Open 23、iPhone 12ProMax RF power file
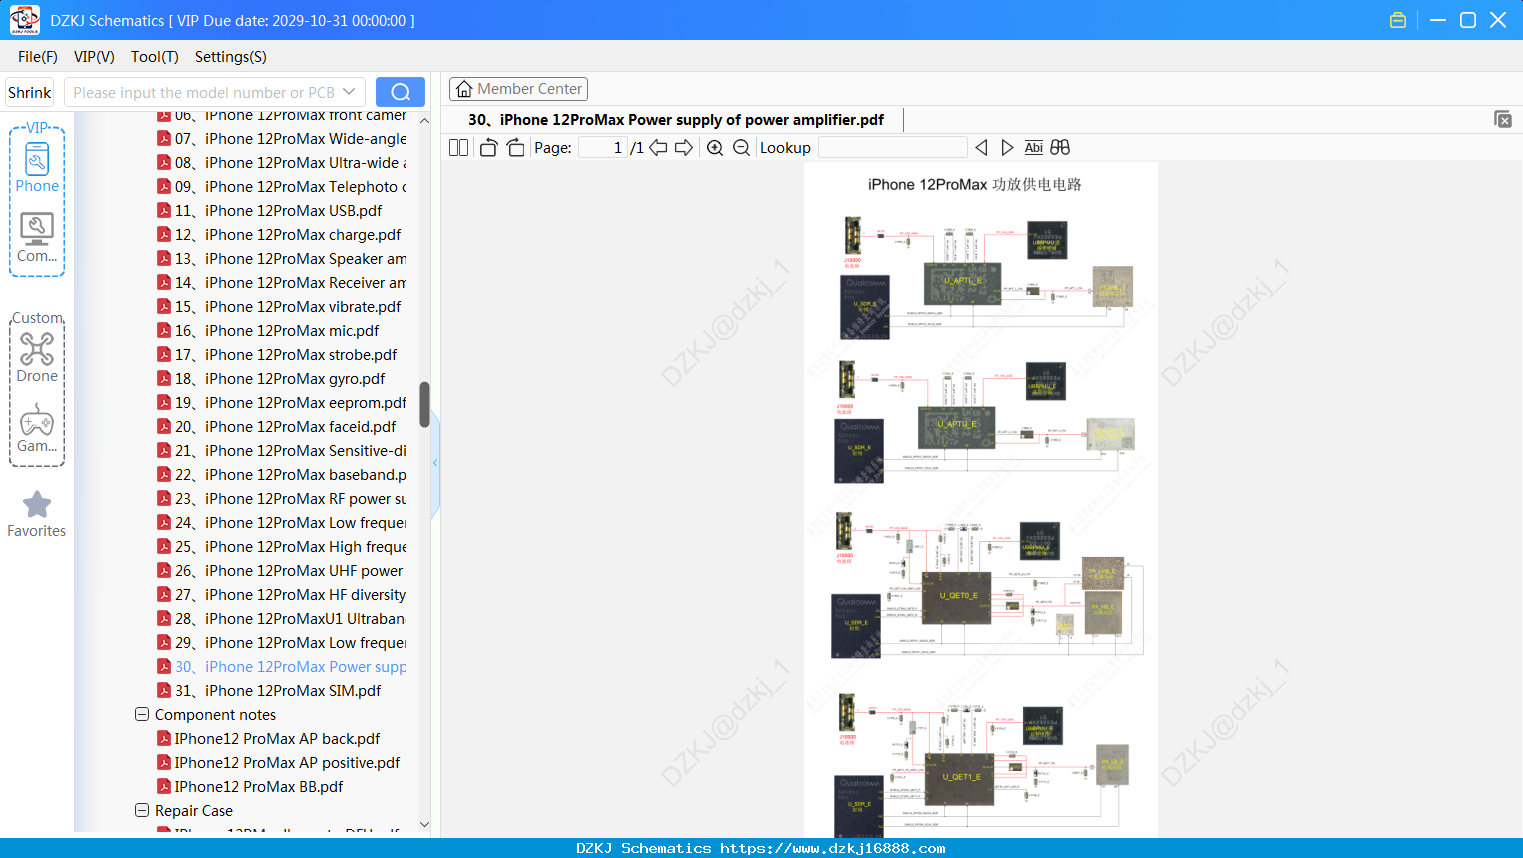This screenshot has height=858, width=1523. [291, 499]
